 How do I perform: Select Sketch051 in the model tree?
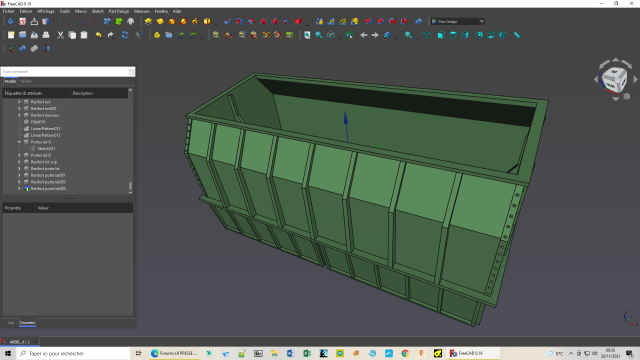(x=46, y=149)
